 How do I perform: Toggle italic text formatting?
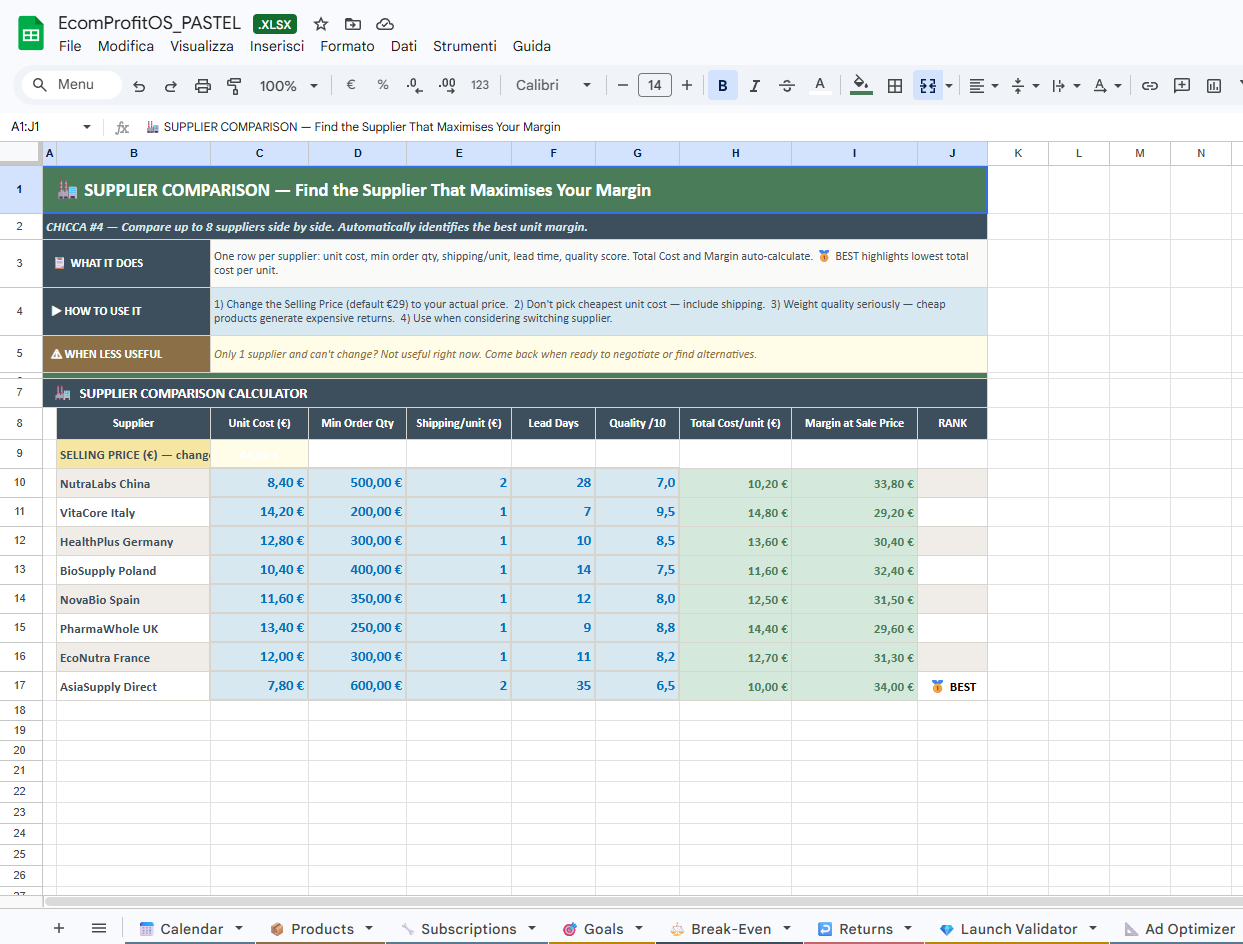coord(754,86)
